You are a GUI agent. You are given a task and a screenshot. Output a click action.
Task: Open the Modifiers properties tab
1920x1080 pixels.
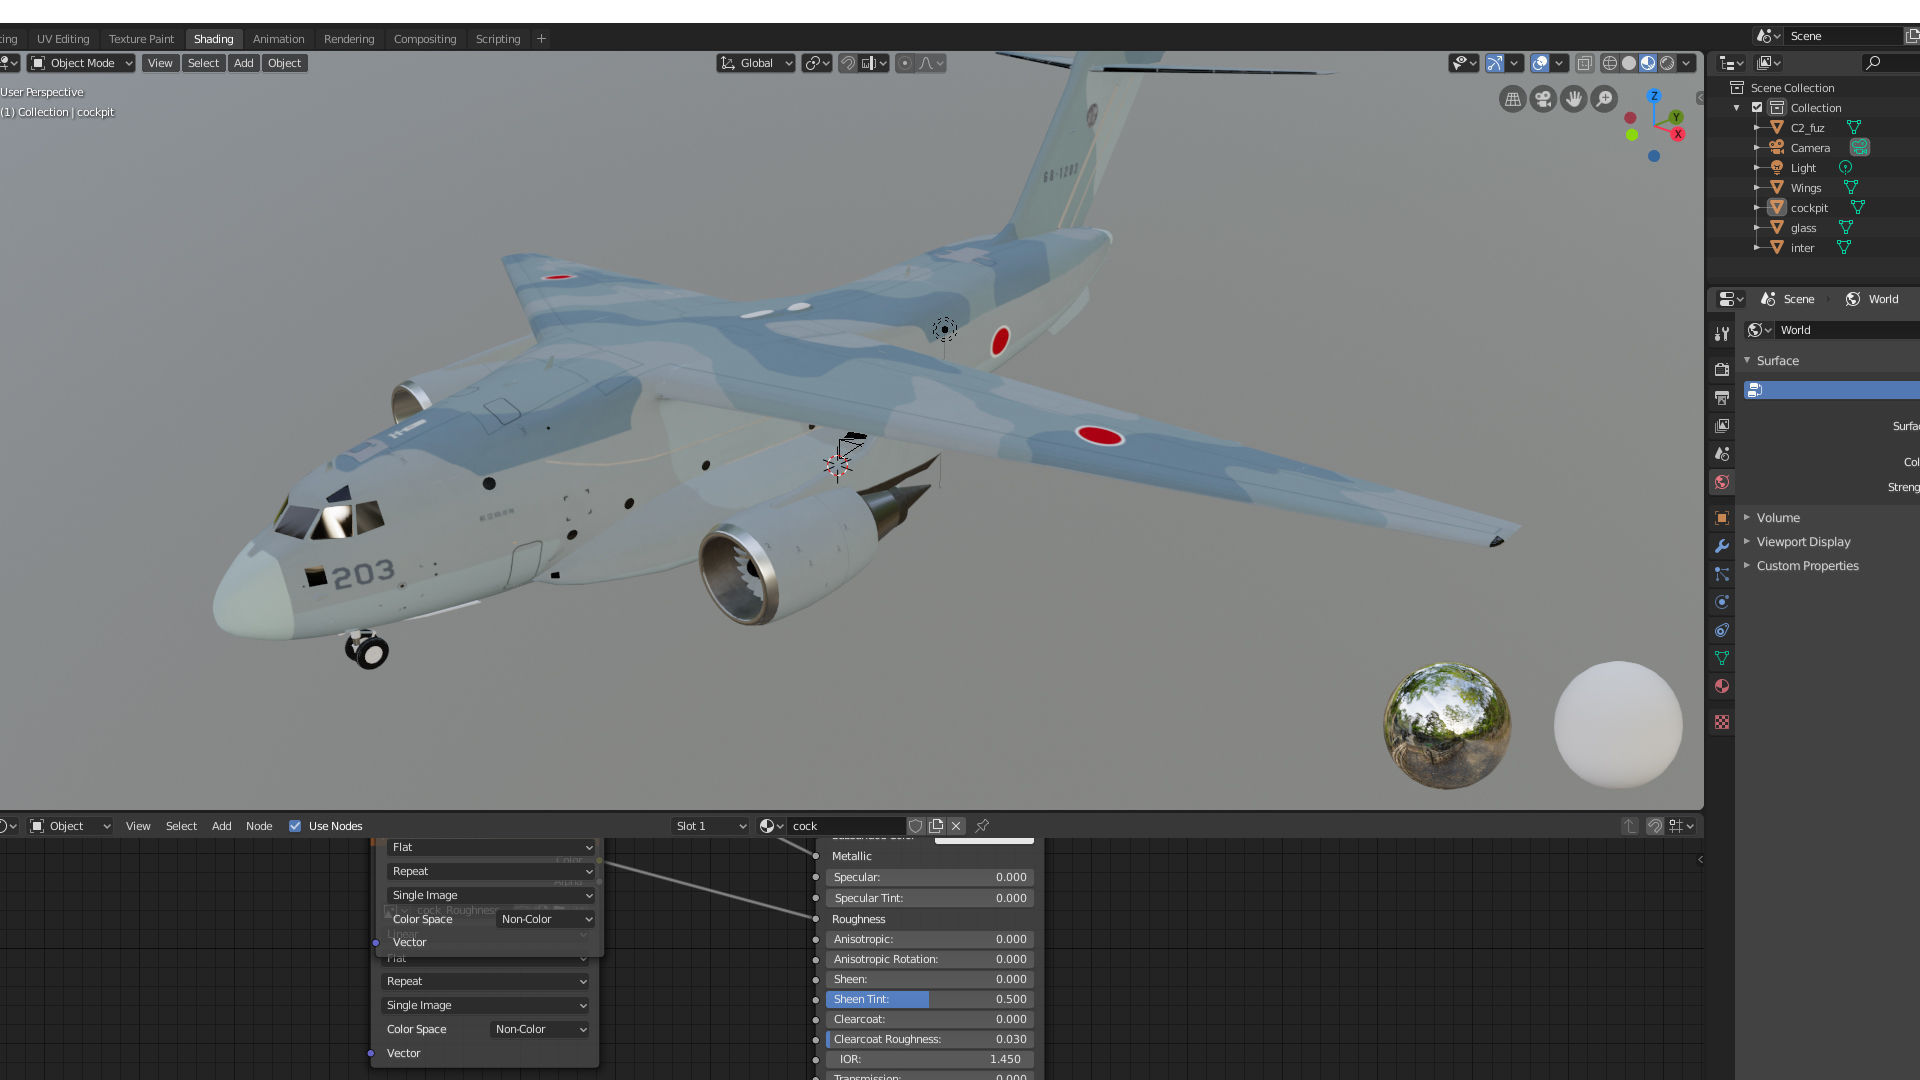(1722, 546)
